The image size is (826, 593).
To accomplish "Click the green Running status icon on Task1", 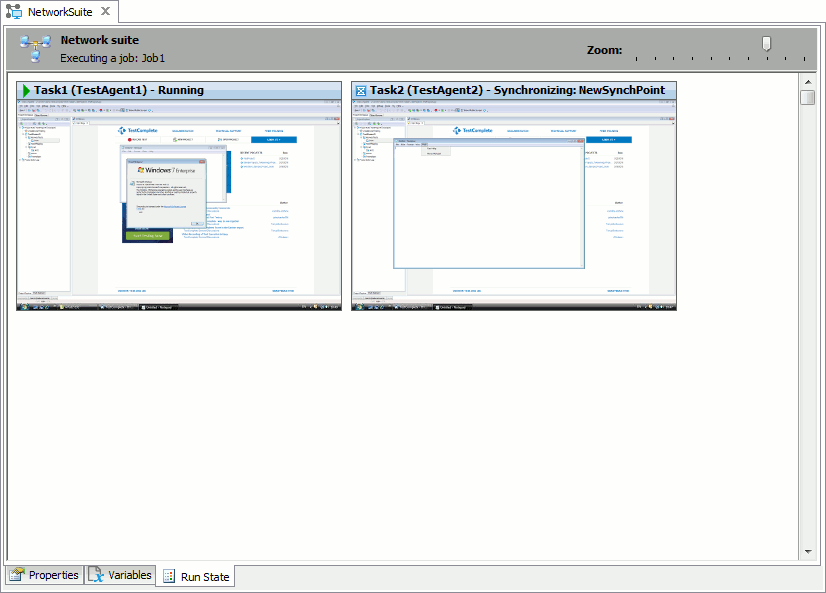I will 25,90.
